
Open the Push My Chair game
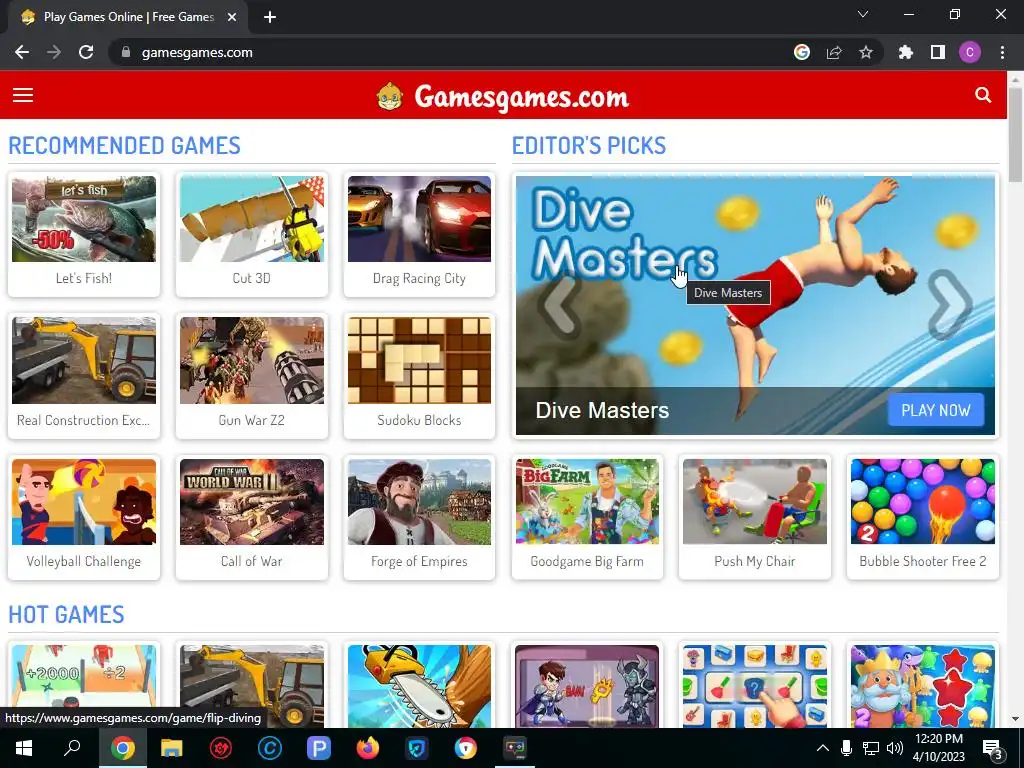[755, 517]
